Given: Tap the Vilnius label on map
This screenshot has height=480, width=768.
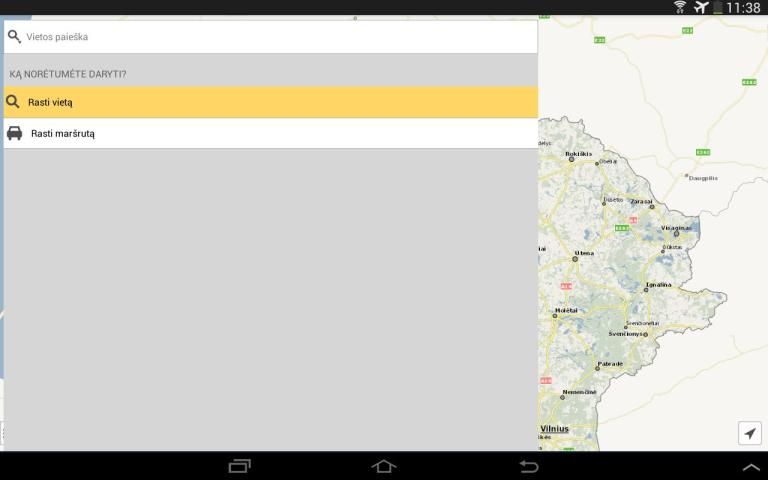Looking at the screenshot, I should [554, 429].
